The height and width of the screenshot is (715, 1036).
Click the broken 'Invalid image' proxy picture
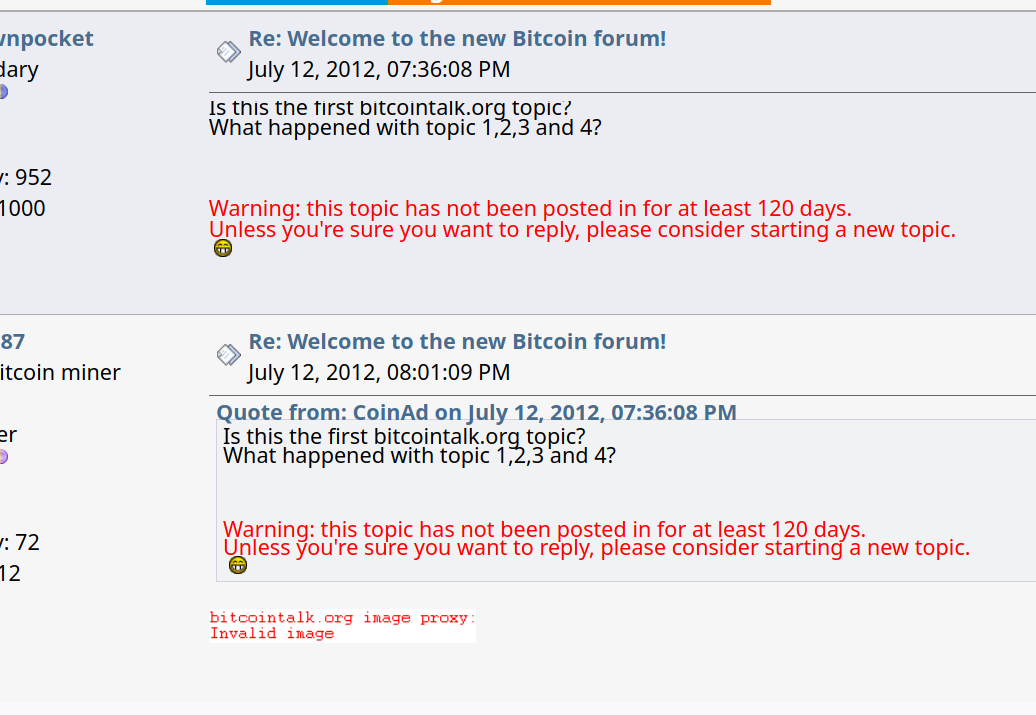point(342,626)
